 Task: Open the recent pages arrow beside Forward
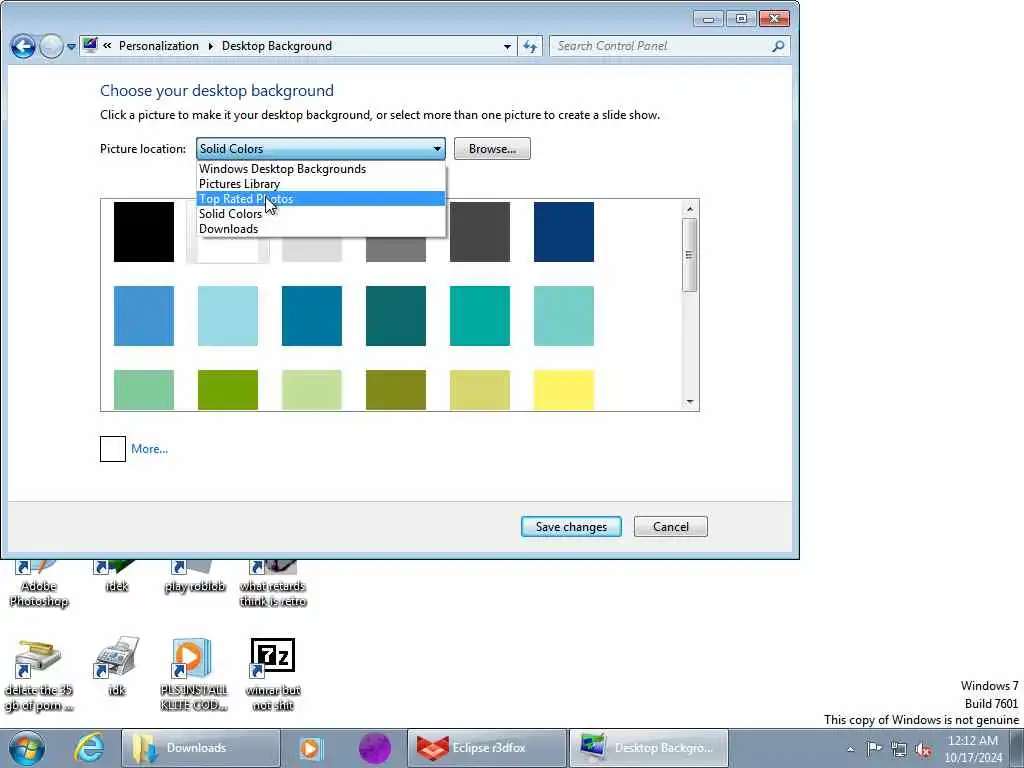71,47
